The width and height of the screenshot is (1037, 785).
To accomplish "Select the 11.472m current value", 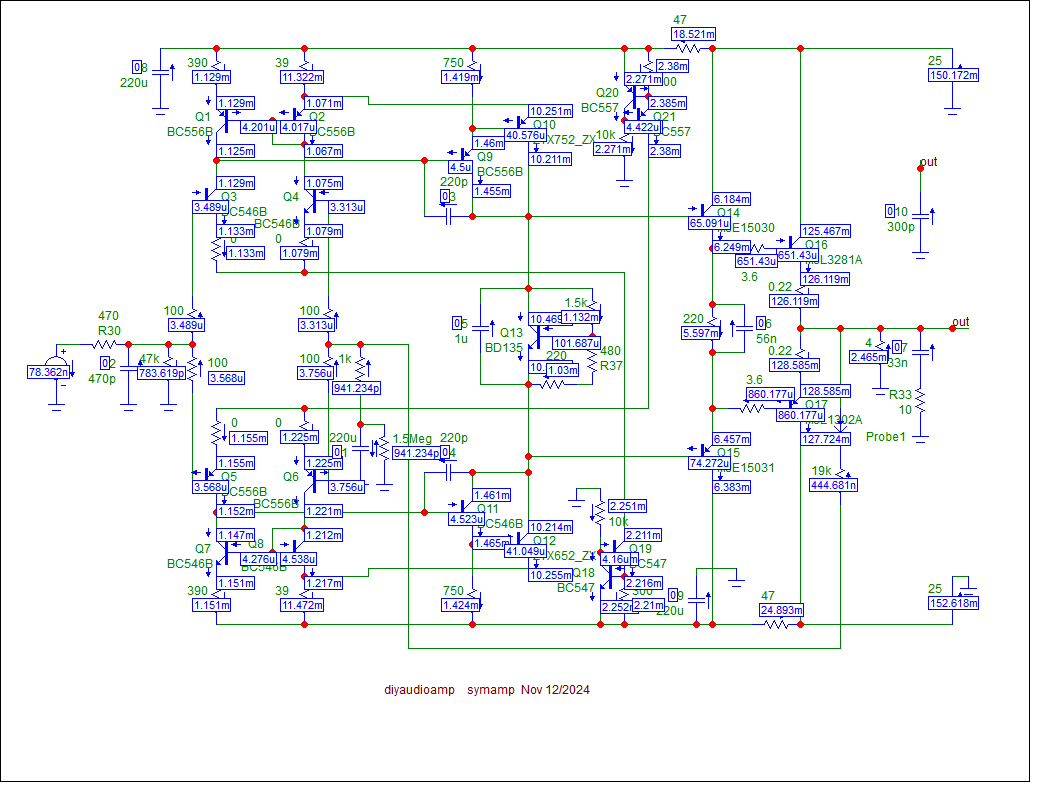I will [302, 605].
